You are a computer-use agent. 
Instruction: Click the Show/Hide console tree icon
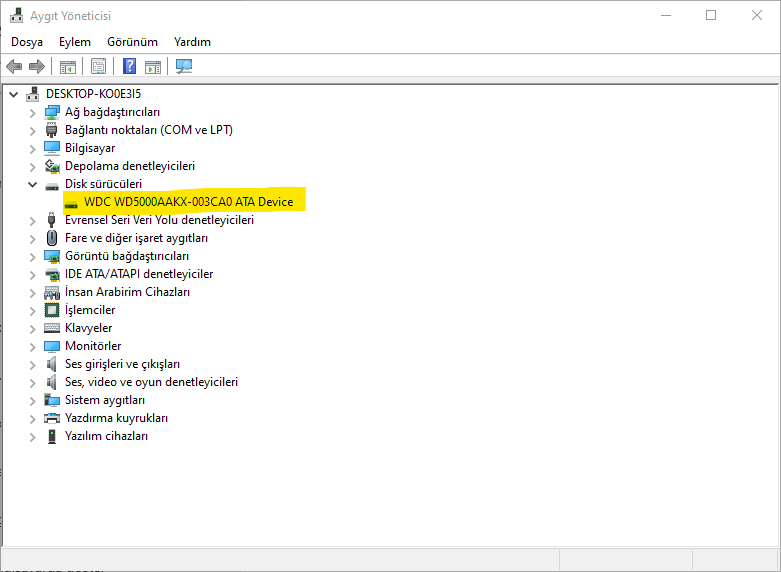pyautogui.click(x=68, y=66)
